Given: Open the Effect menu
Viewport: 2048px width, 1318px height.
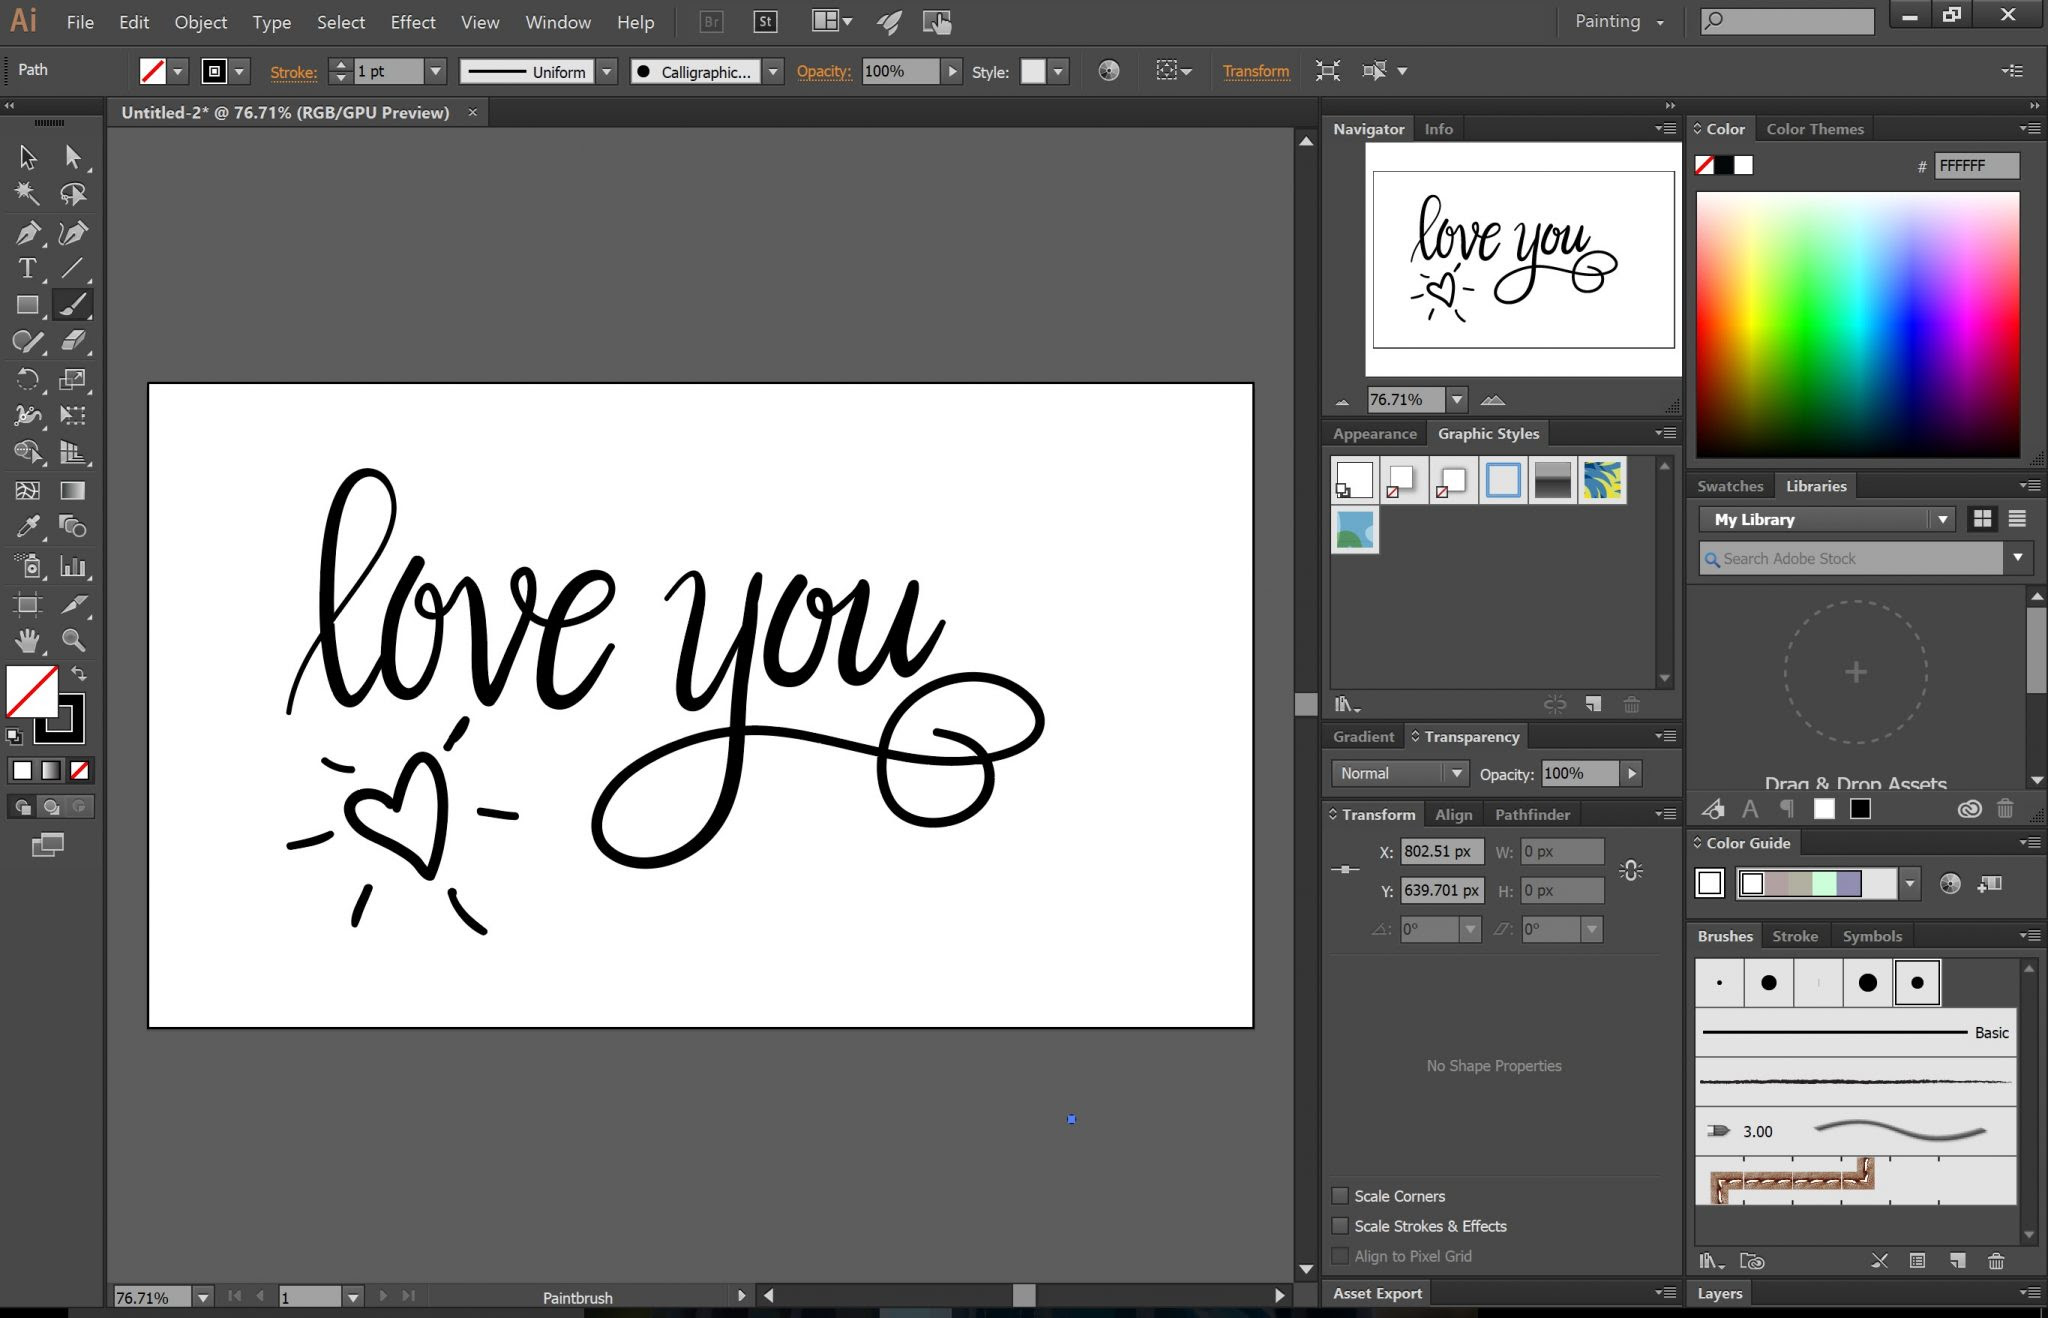Looking at the screenshot, I should point(412,22).
